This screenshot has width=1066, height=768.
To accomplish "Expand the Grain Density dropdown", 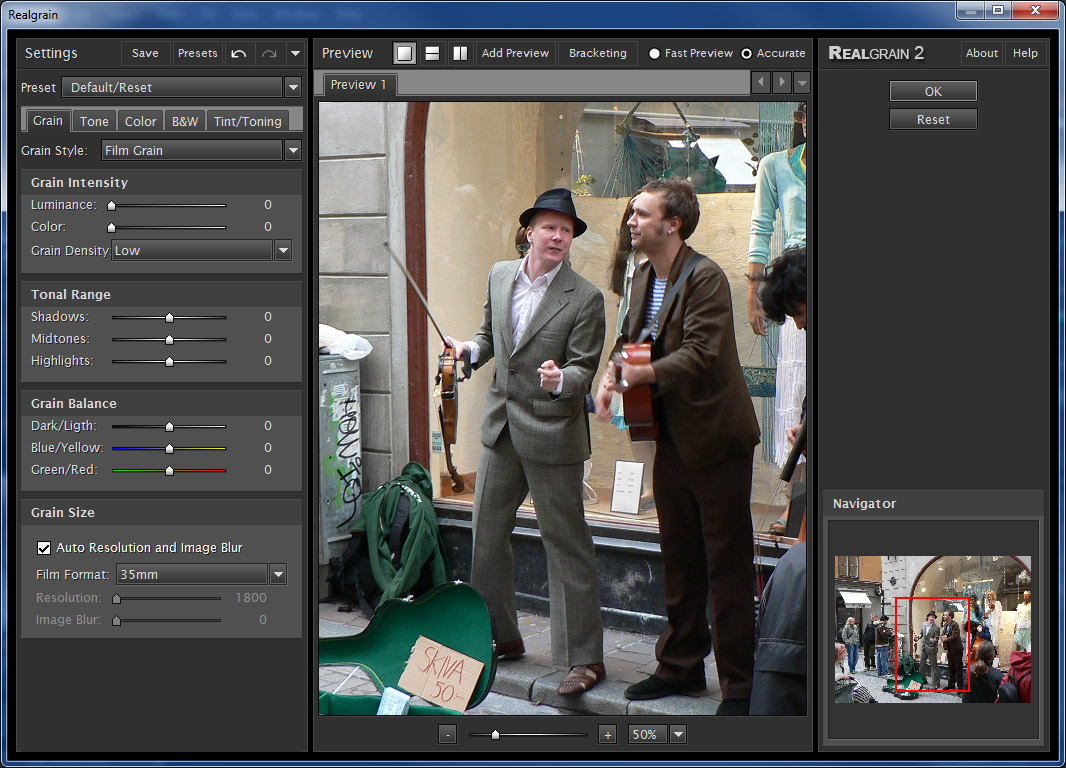I will click(283, 251).
